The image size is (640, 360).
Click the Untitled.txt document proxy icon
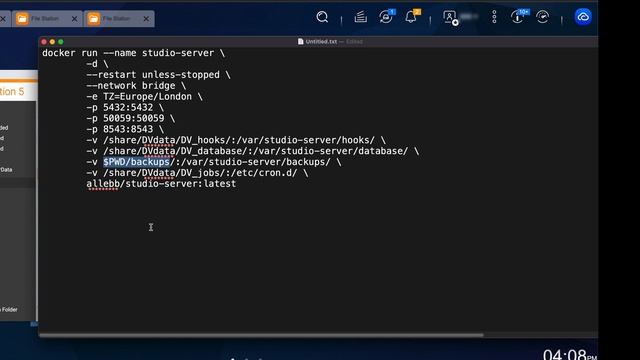click(300, 42)
